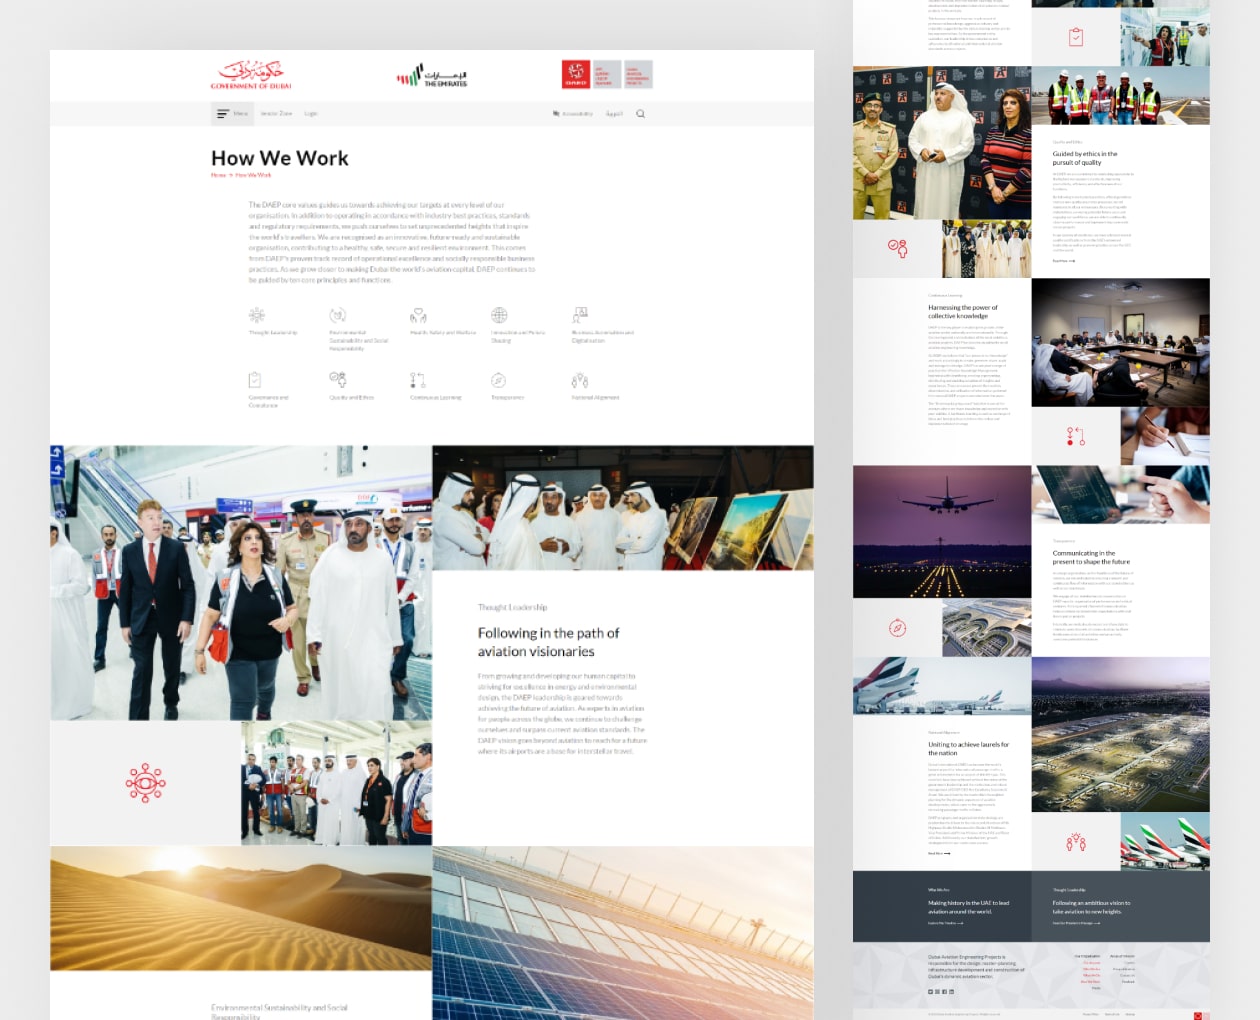Select the Quality and Ethics icon in grid

338,380
